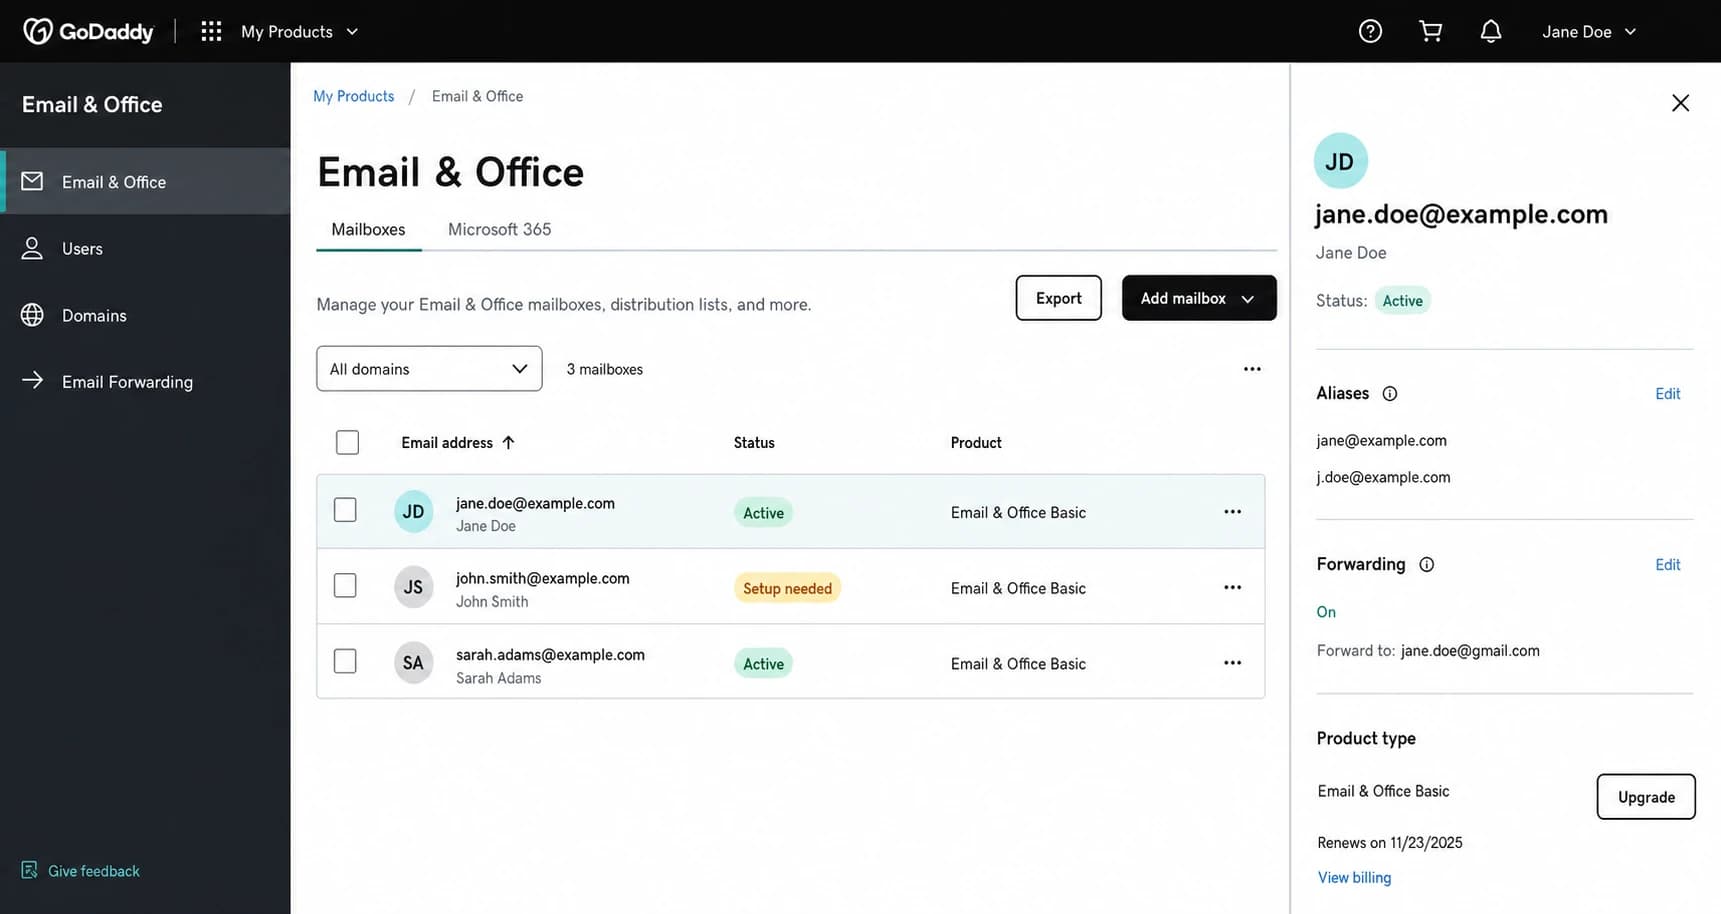Viewport: 1721px width, 914px height.
Task: Check the jane.doe@example.com row checkbox
Action: pos(345,510)
